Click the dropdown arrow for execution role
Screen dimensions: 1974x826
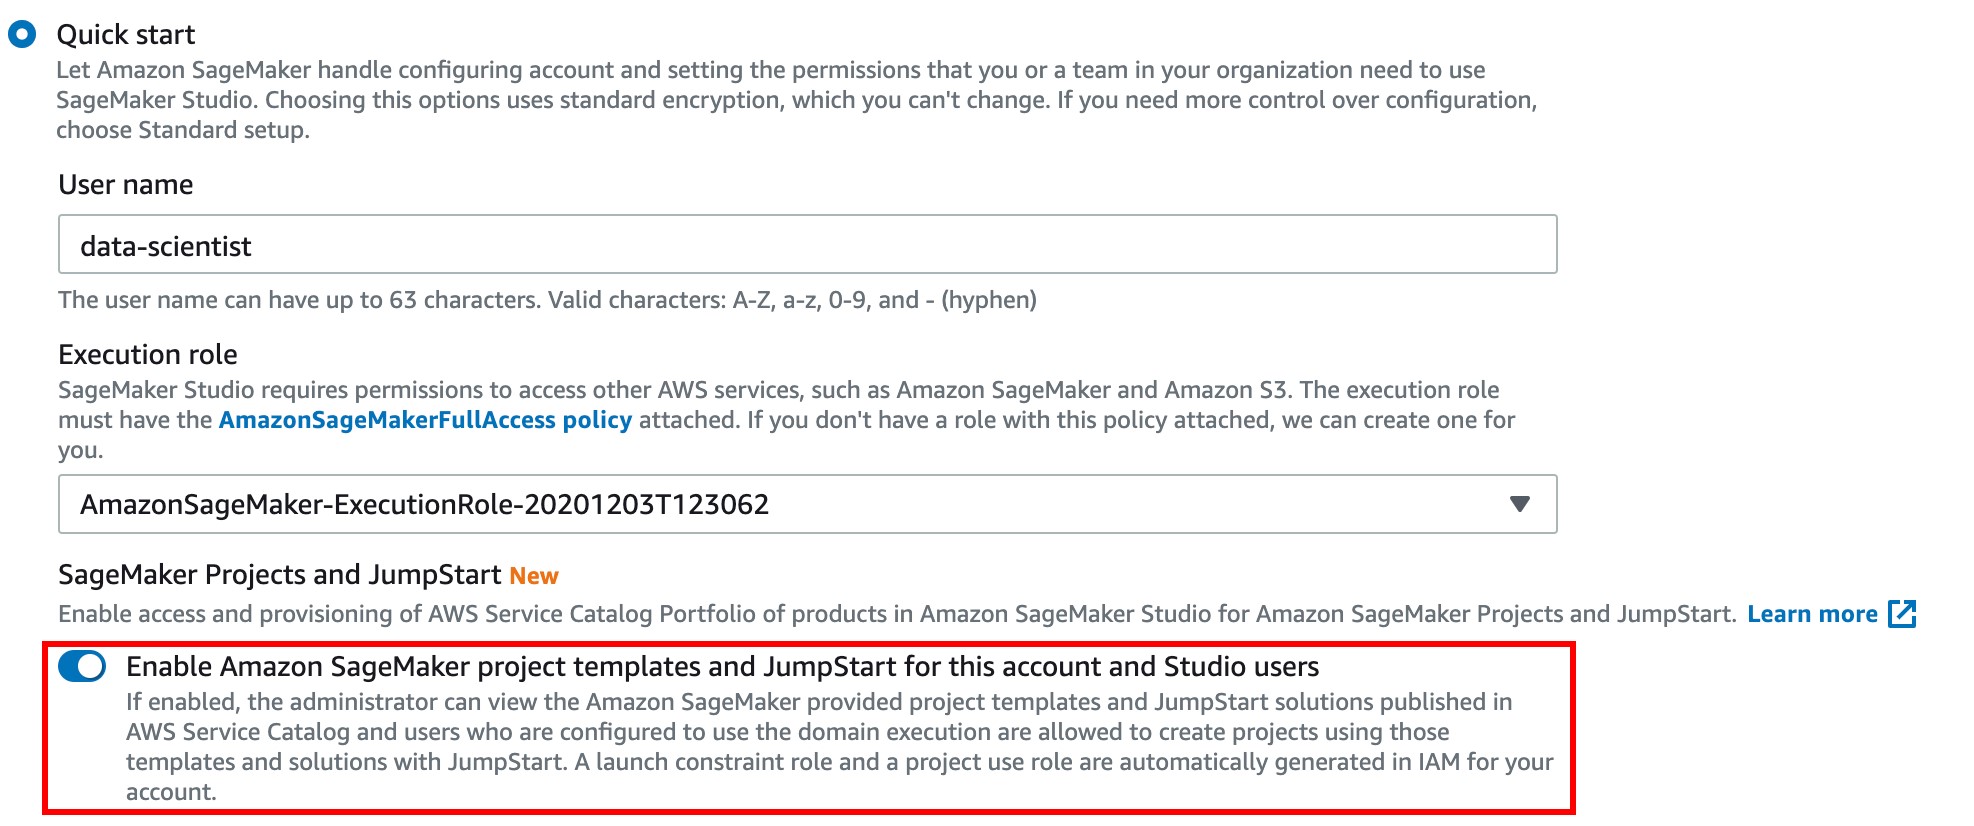click(1519, 504)
